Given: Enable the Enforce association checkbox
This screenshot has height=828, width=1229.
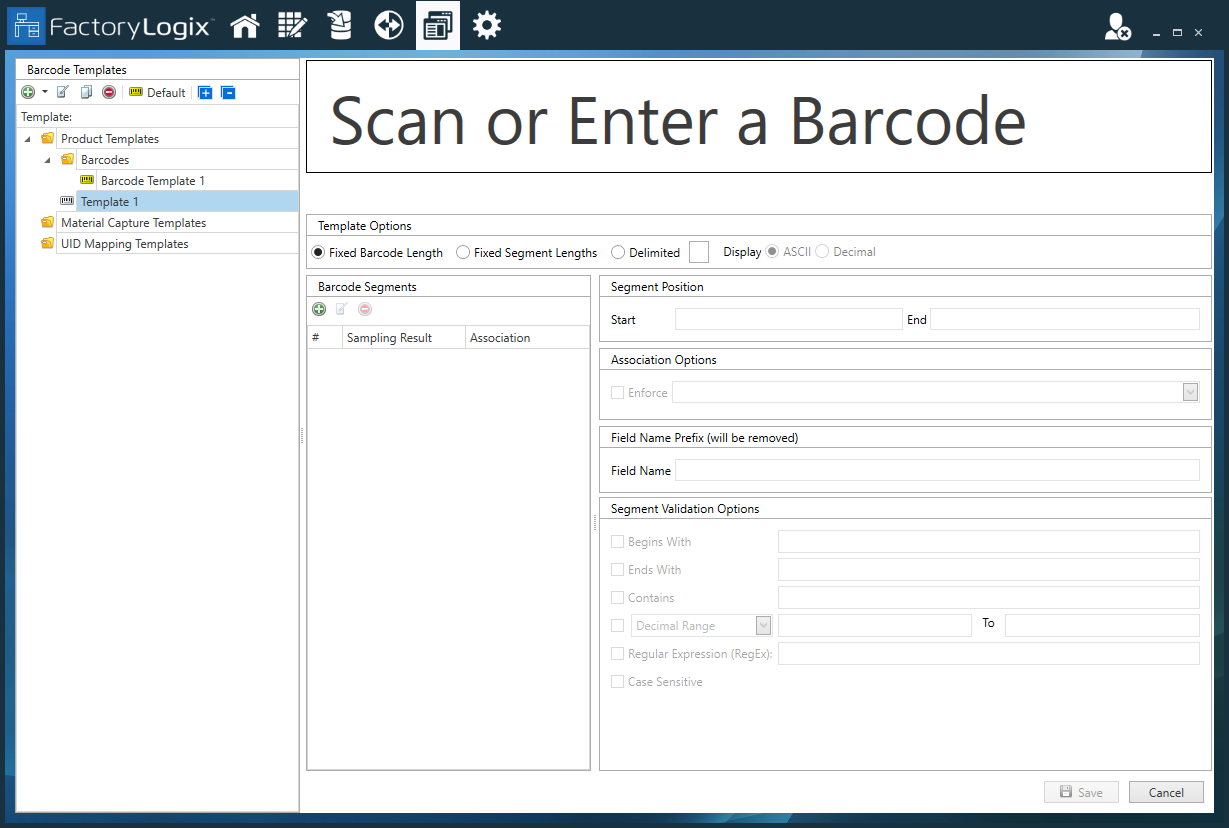Looking at the screenshot, I should click(x=617, y=392).
